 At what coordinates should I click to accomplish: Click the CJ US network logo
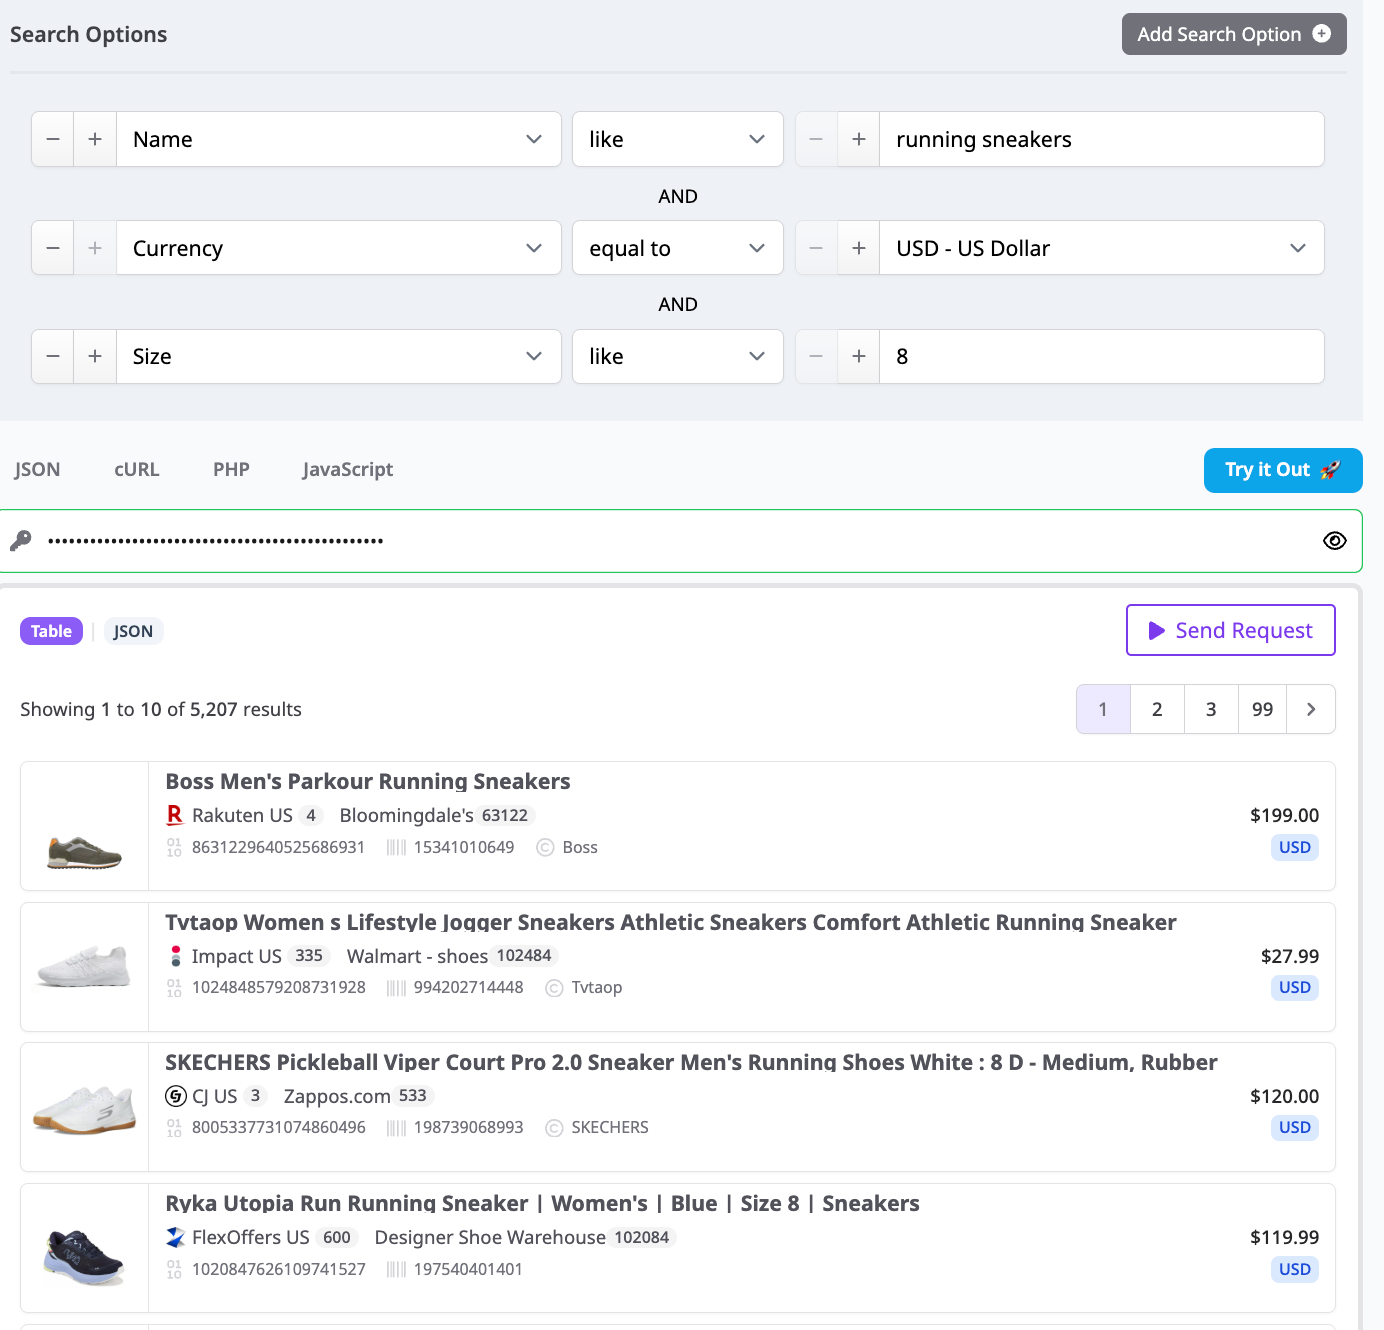176,1096
